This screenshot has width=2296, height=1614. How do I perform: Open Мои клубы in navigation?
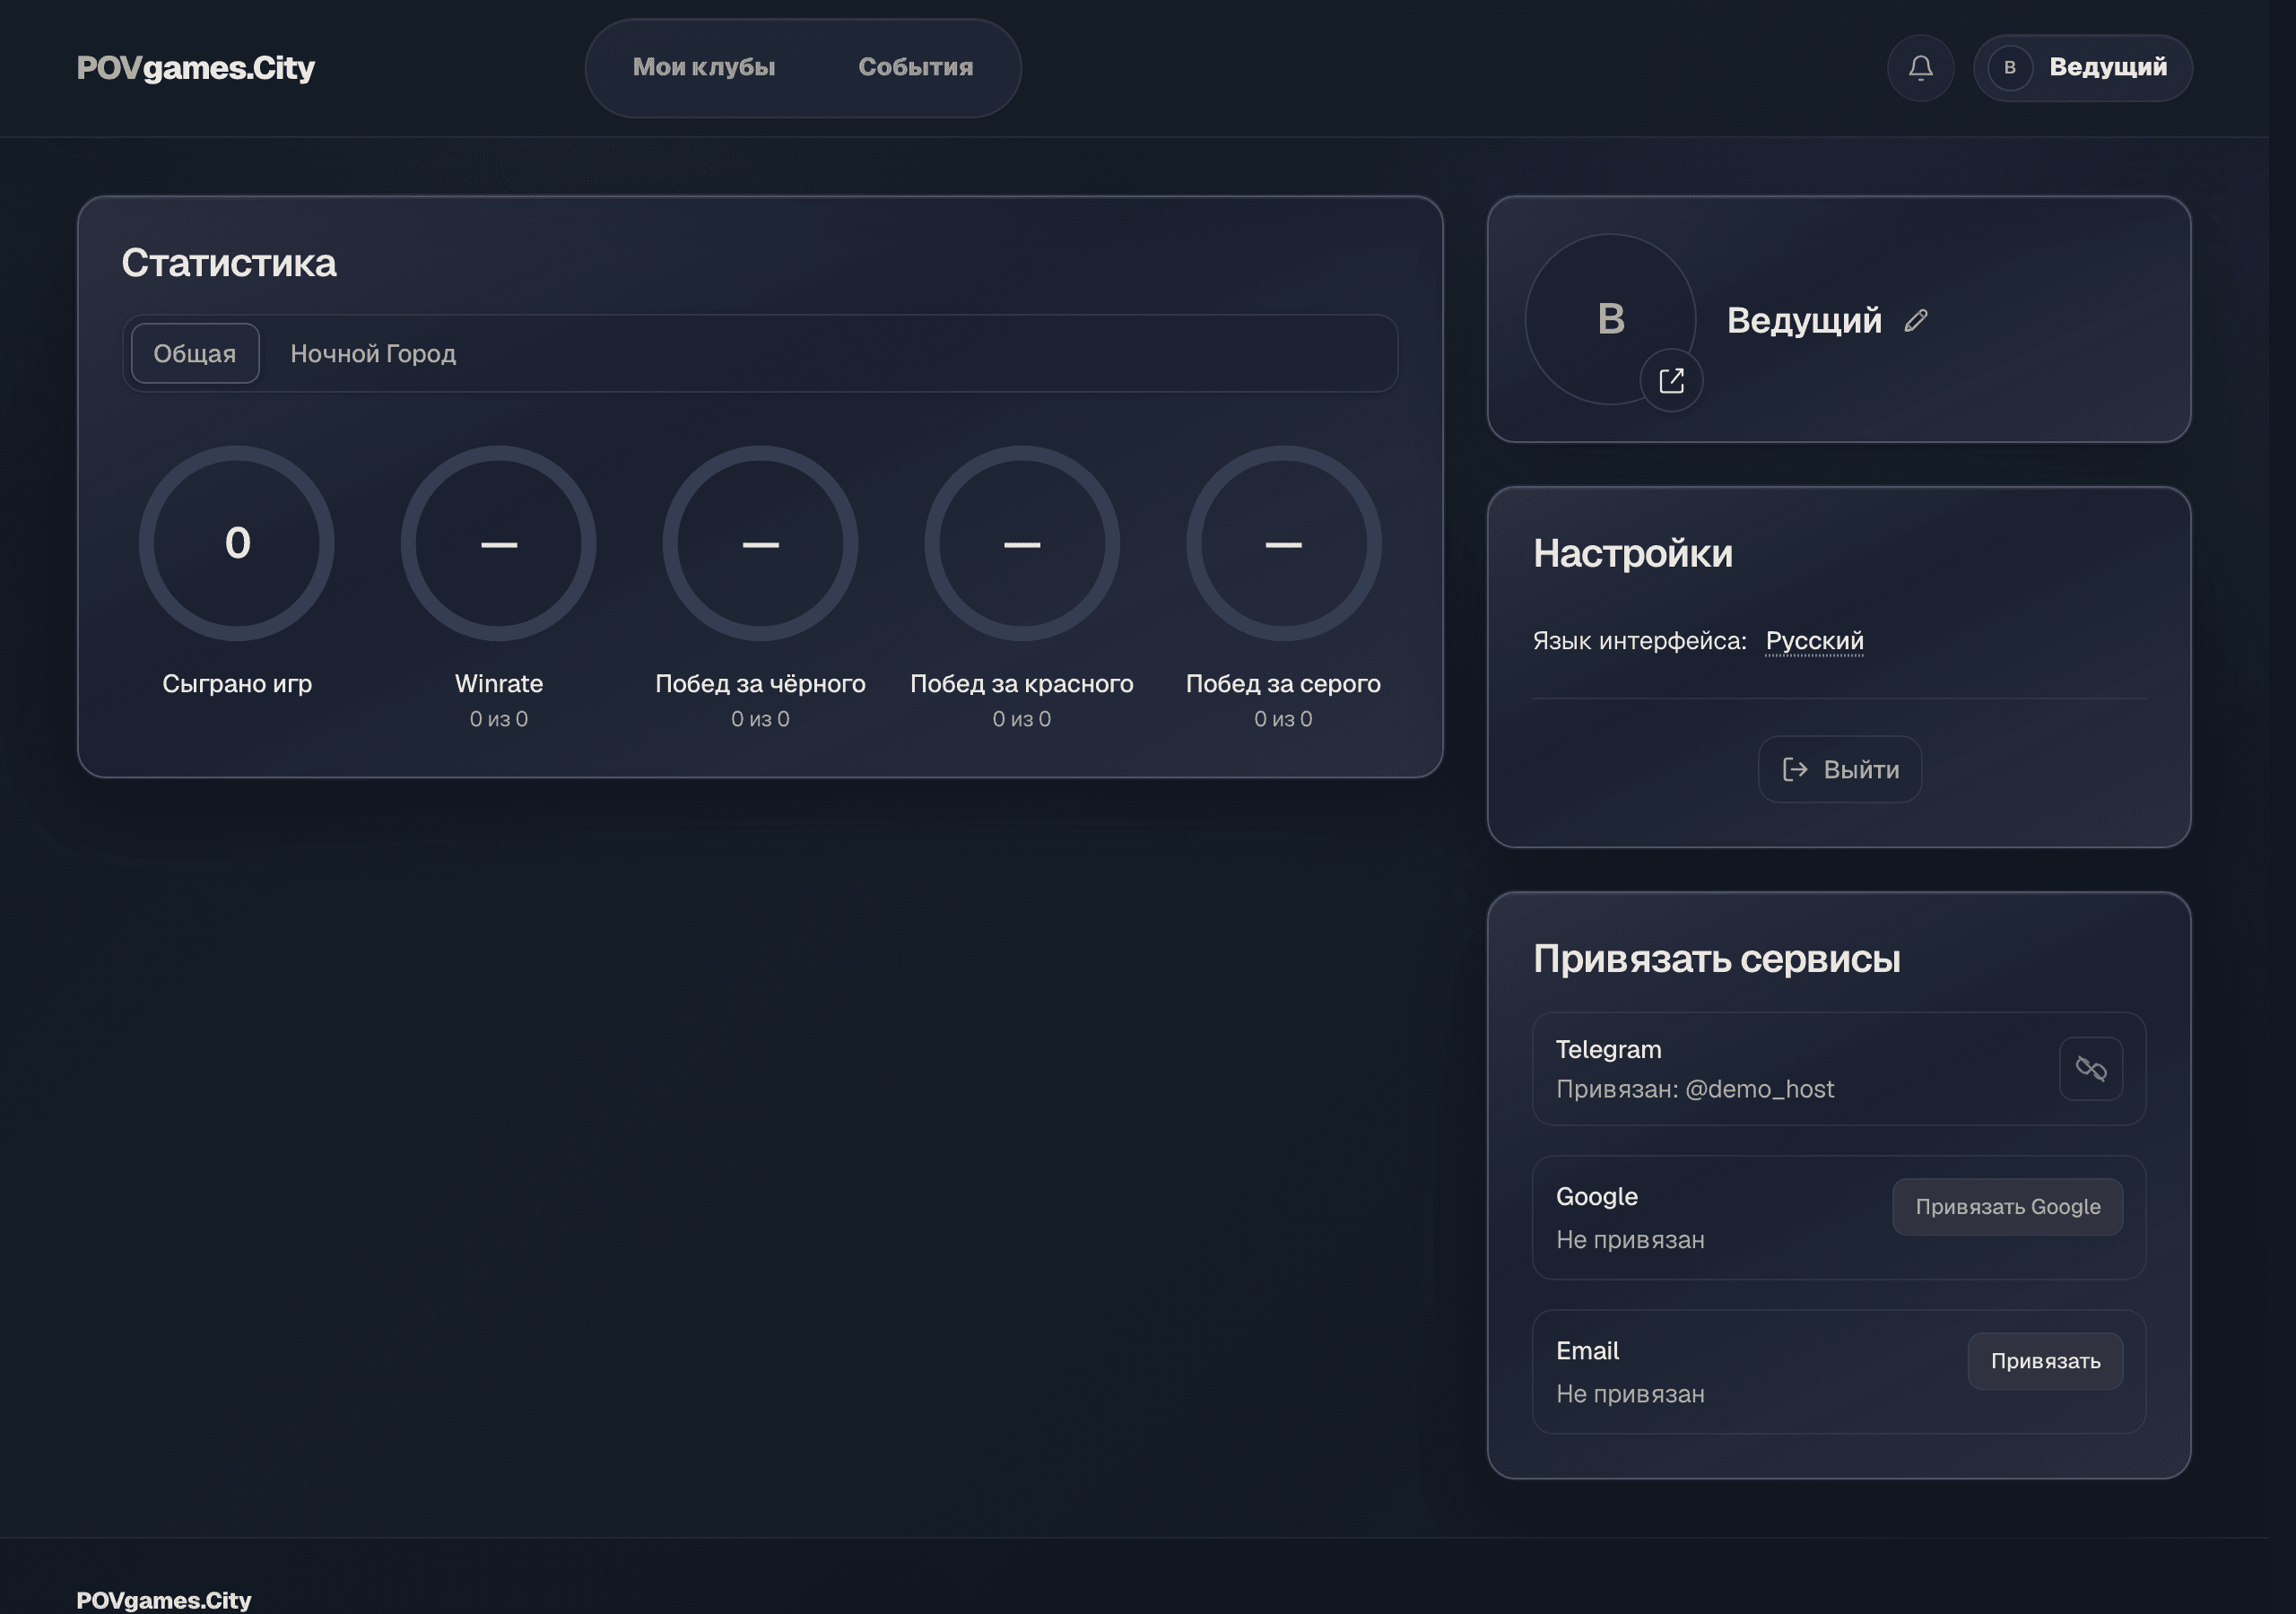click(704, 67)
